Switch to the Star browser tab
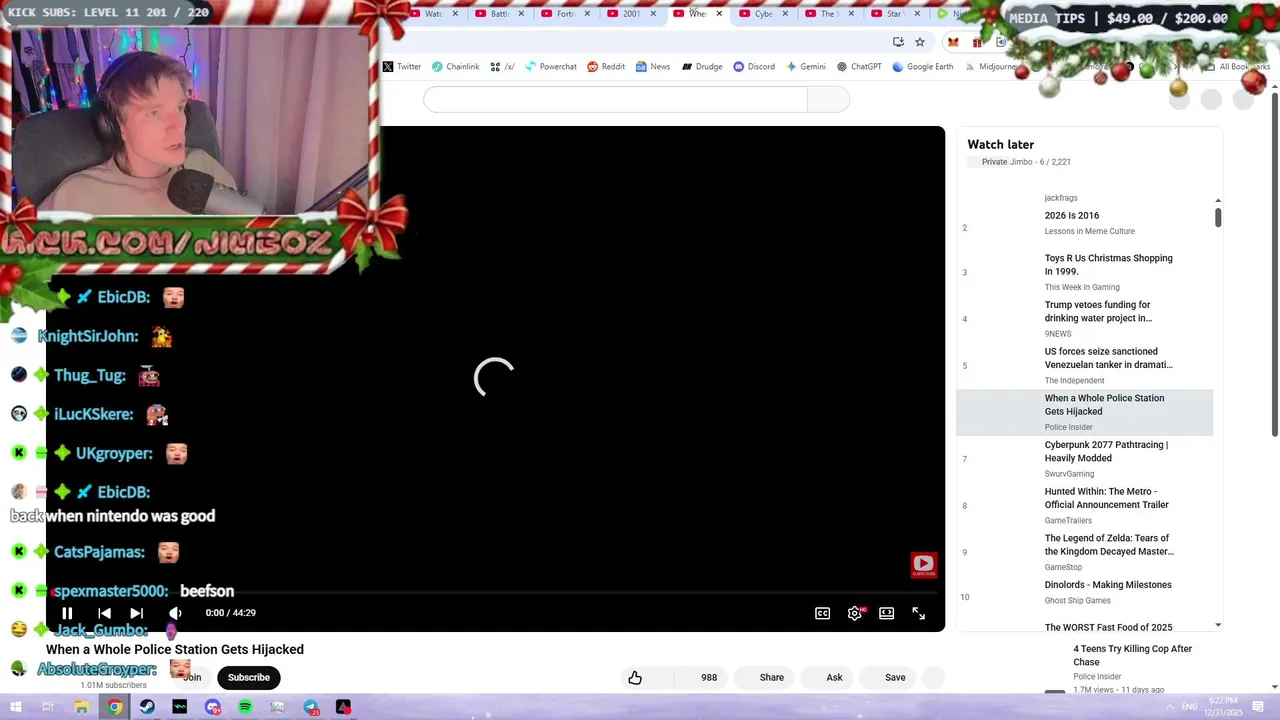The width and height of the screenshot is (1280, 720). [894, 14]
